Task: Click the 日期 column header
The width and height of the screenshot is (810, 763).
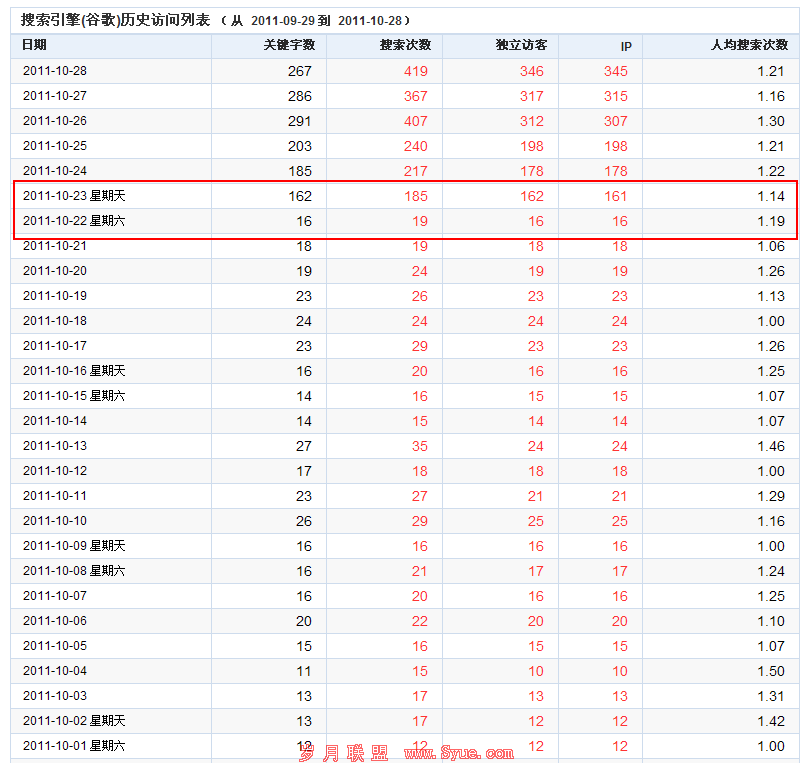Action: coord(35,45)
